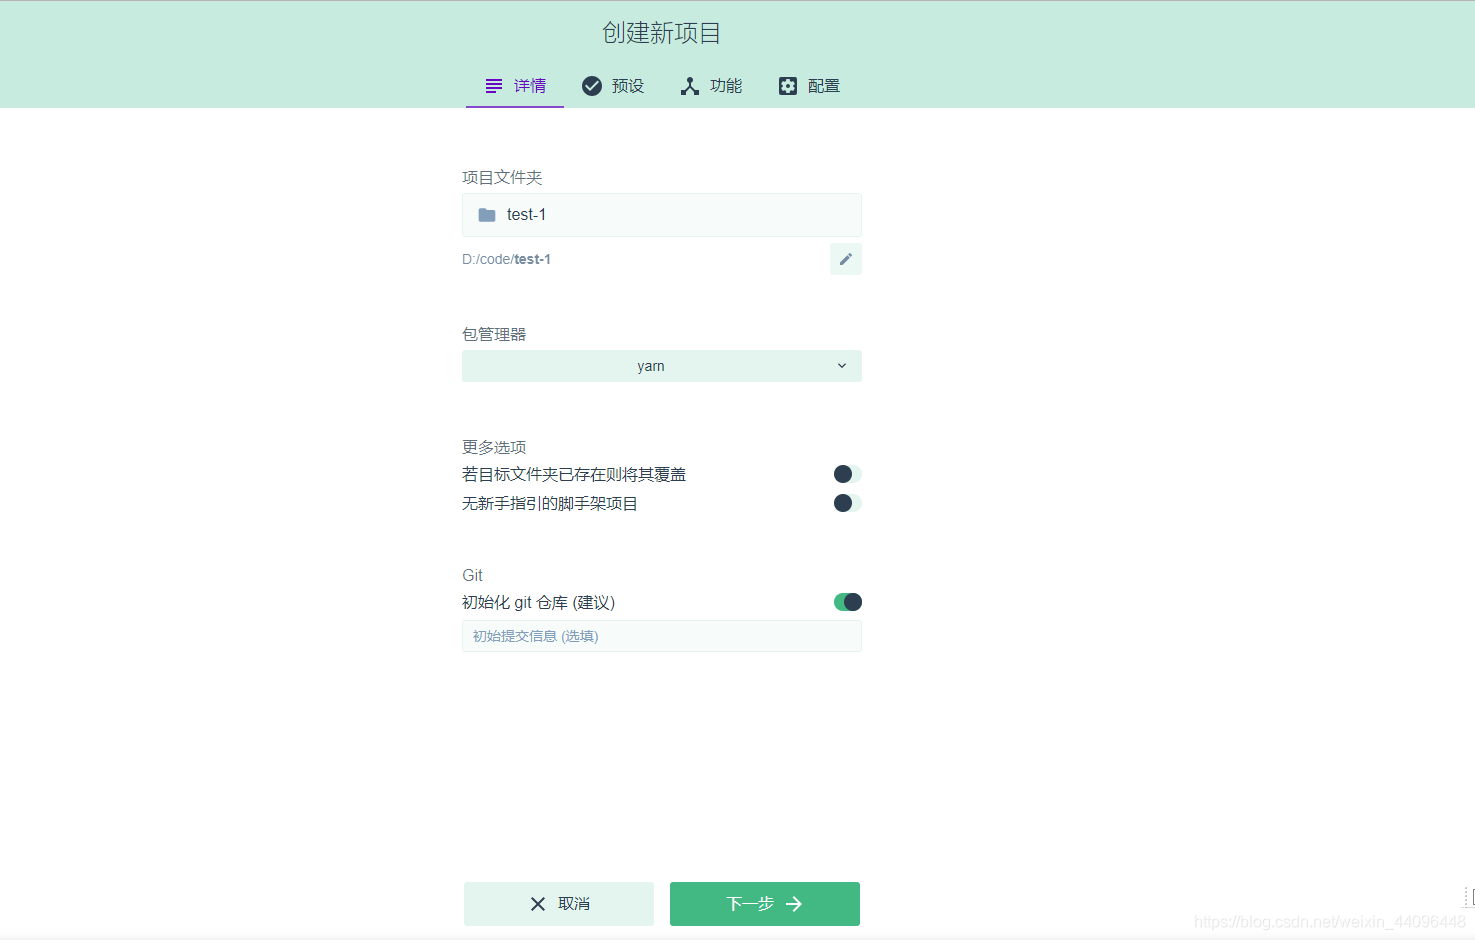Screen dimensions: 1475x940
Task: Disable 初始化 git 仓库 toggle
Action: pos(846,601)
